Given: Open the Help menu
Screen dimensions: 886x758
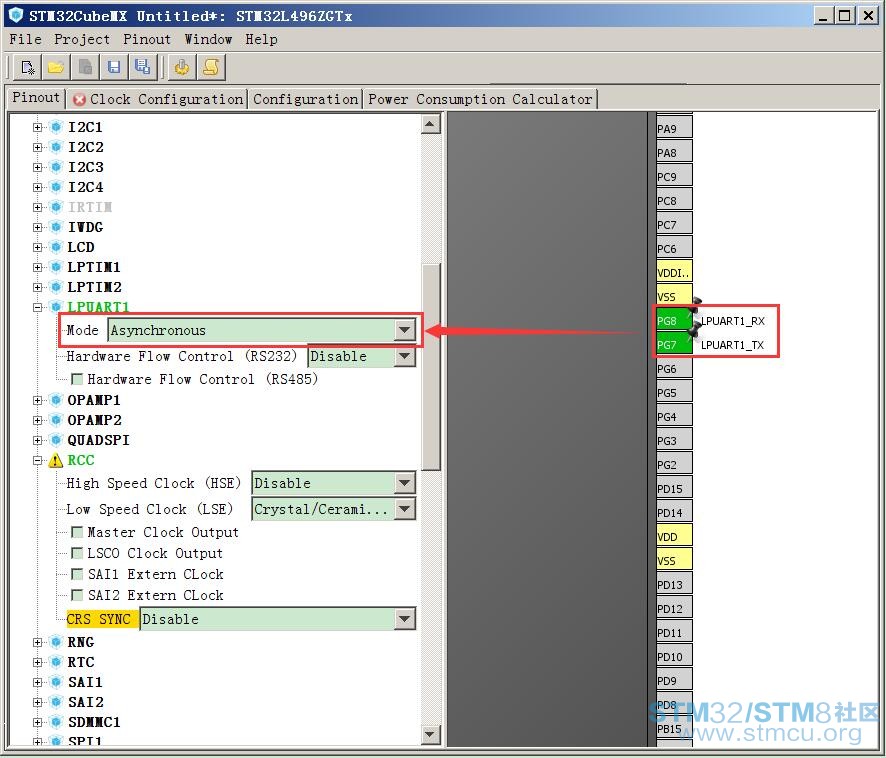Looking at the screenshot, I should (261, 39).
